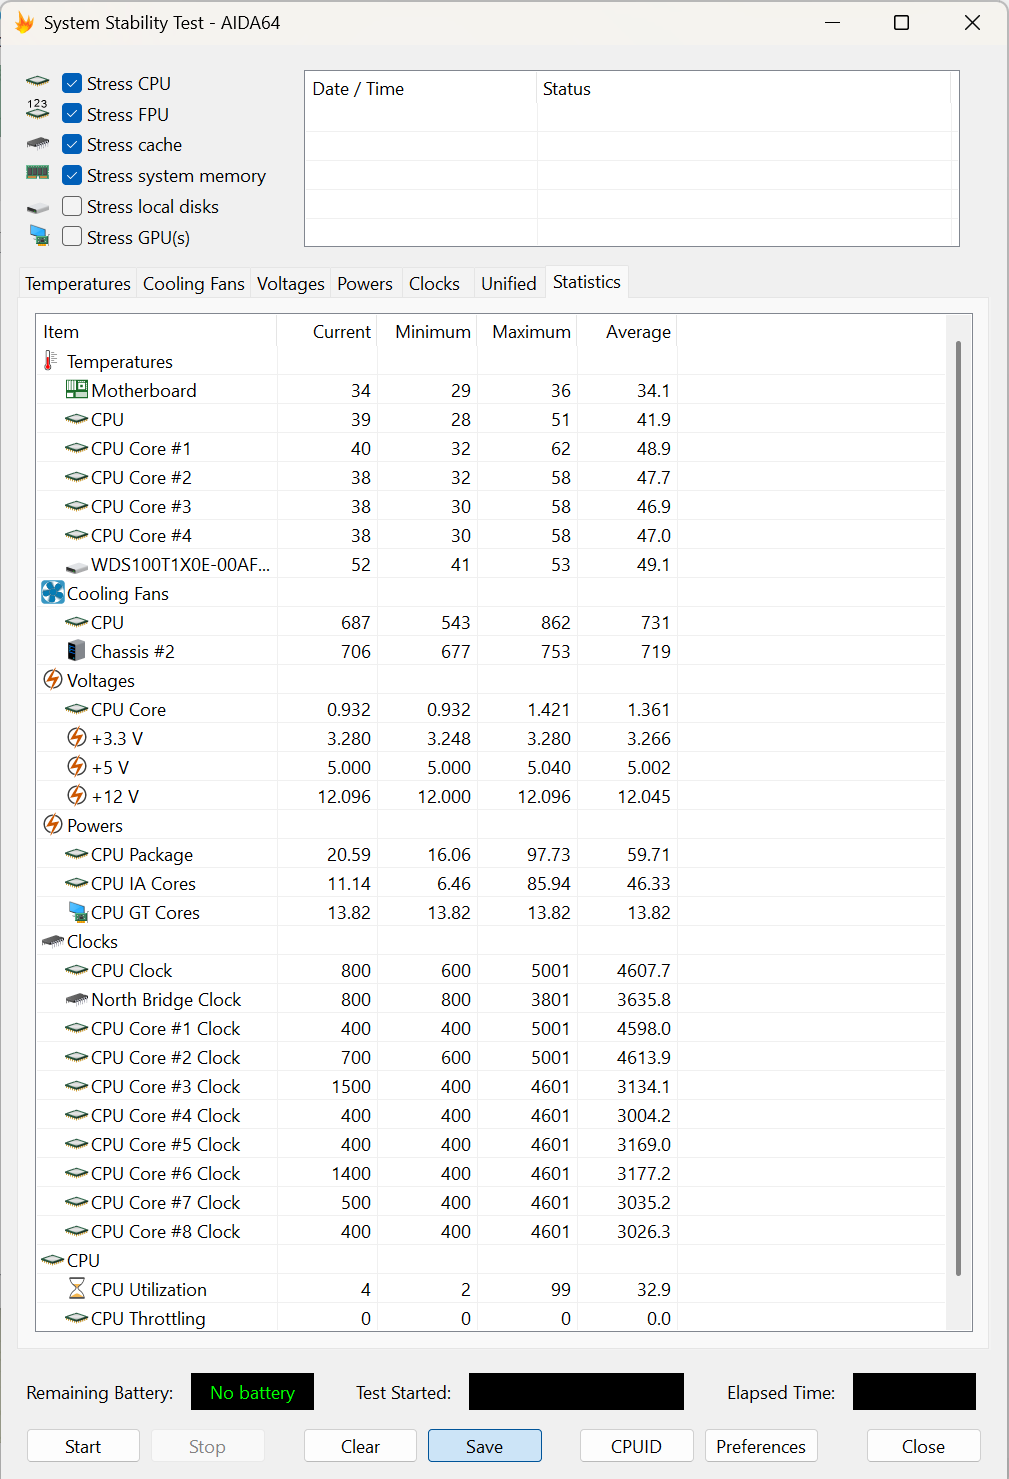Open the Unified tab

tap(509, 284)
